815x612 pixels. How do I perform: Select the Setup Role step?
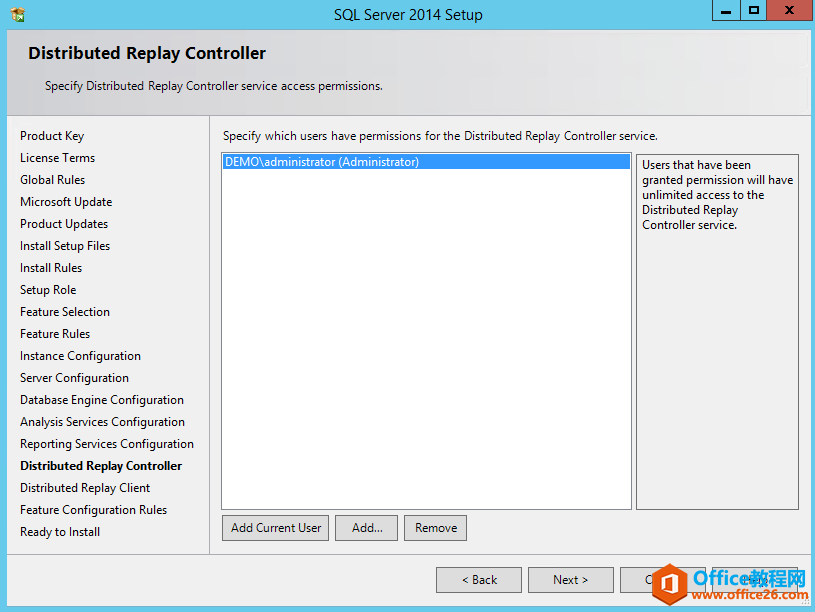[48, 290]
